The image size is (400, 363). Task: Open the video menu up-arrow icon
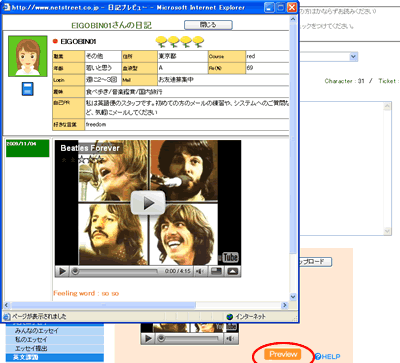click(x=233, y=271)
